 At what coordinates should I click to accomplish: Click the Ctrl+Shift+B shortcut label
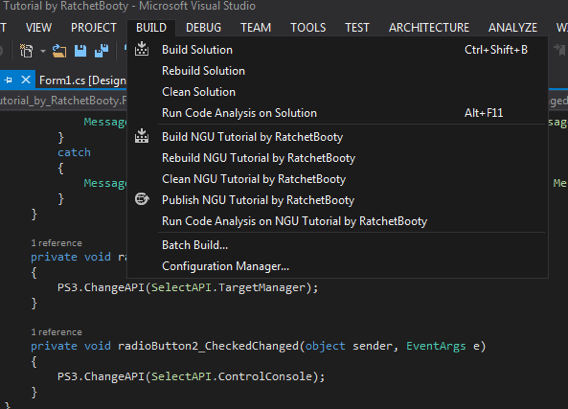(x=496, y=50)
